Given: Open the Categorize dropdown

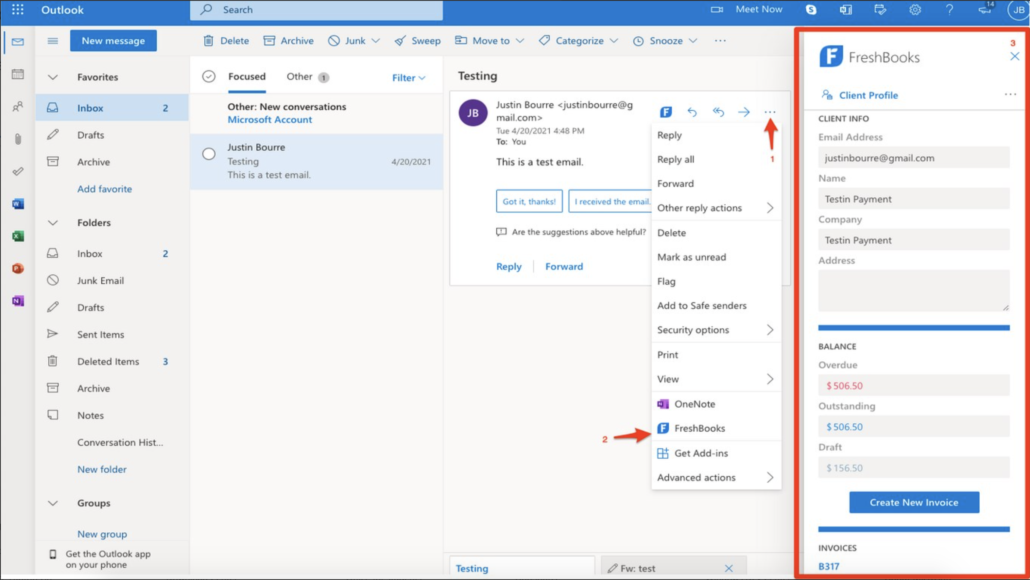Looking at the screenshot, I should click(578, 41).
